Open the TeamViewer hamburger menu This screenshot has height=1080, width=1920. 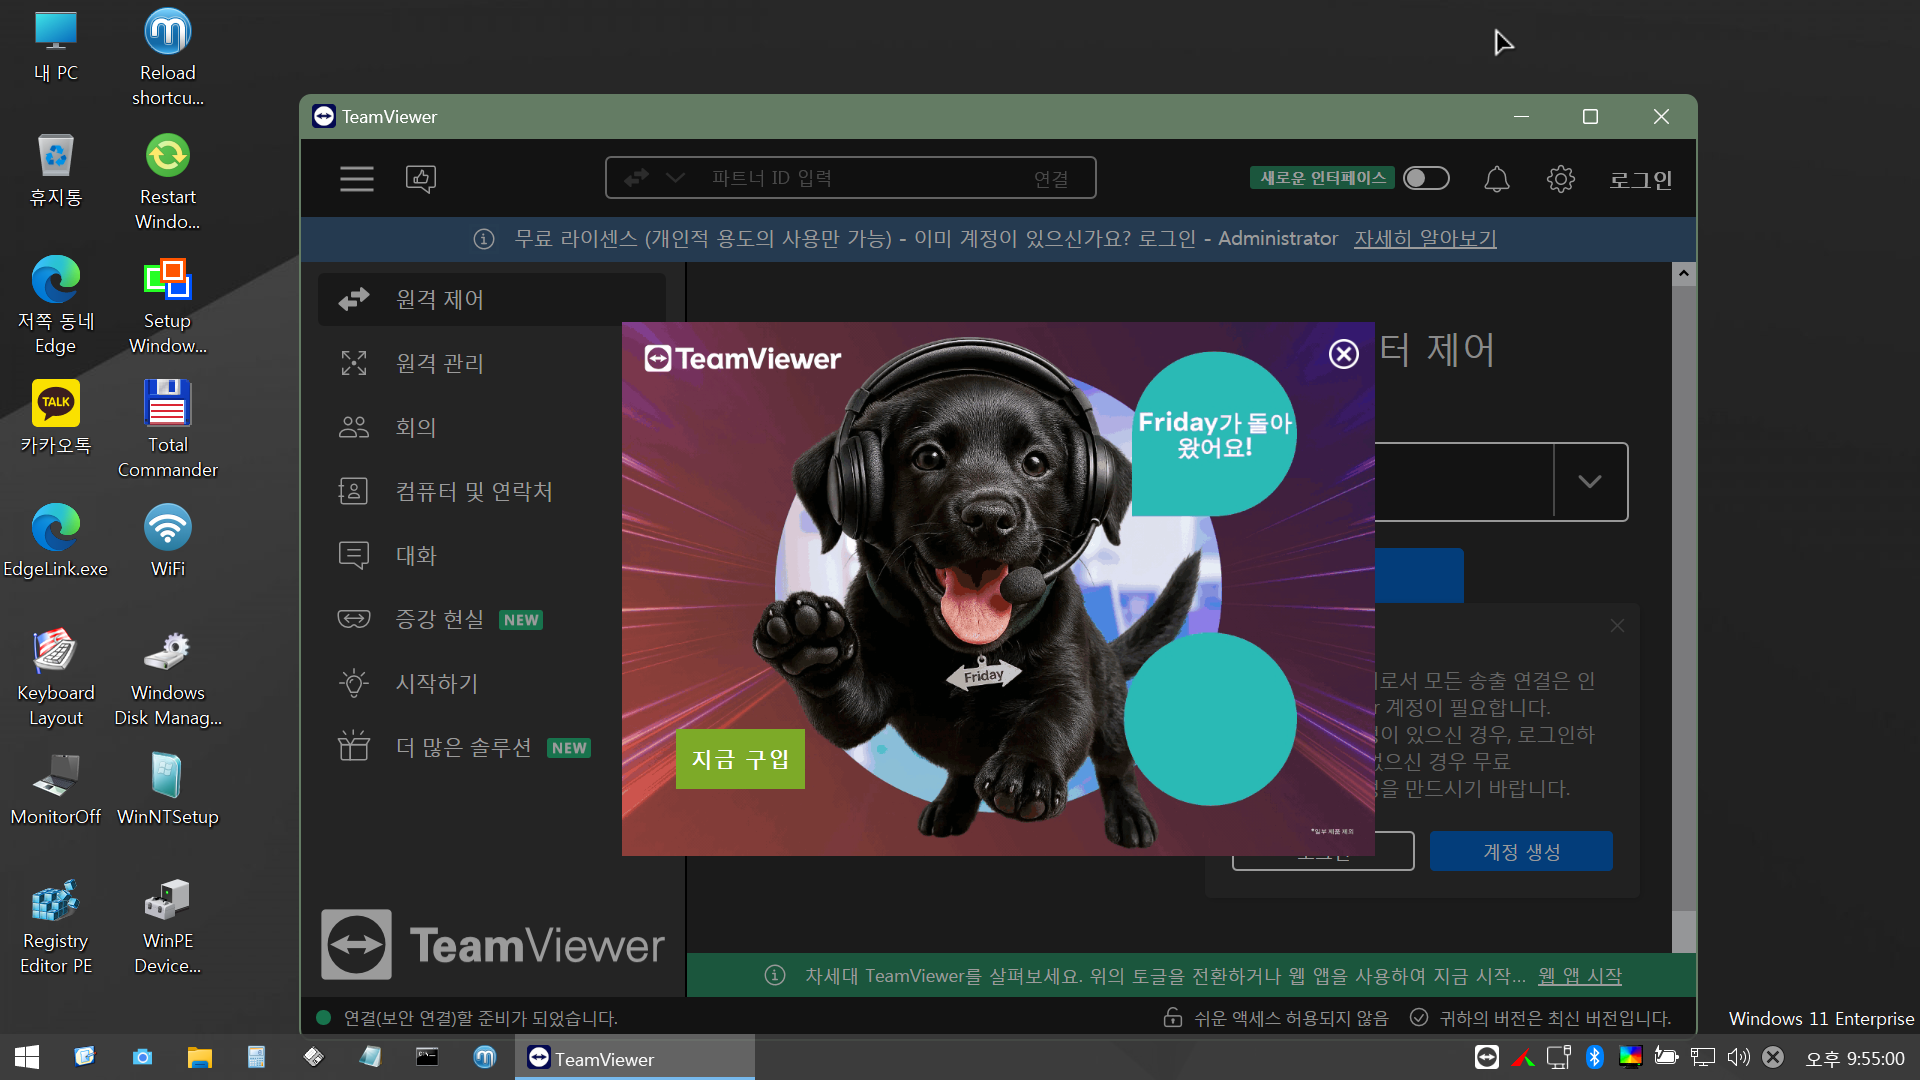[356, 179]
